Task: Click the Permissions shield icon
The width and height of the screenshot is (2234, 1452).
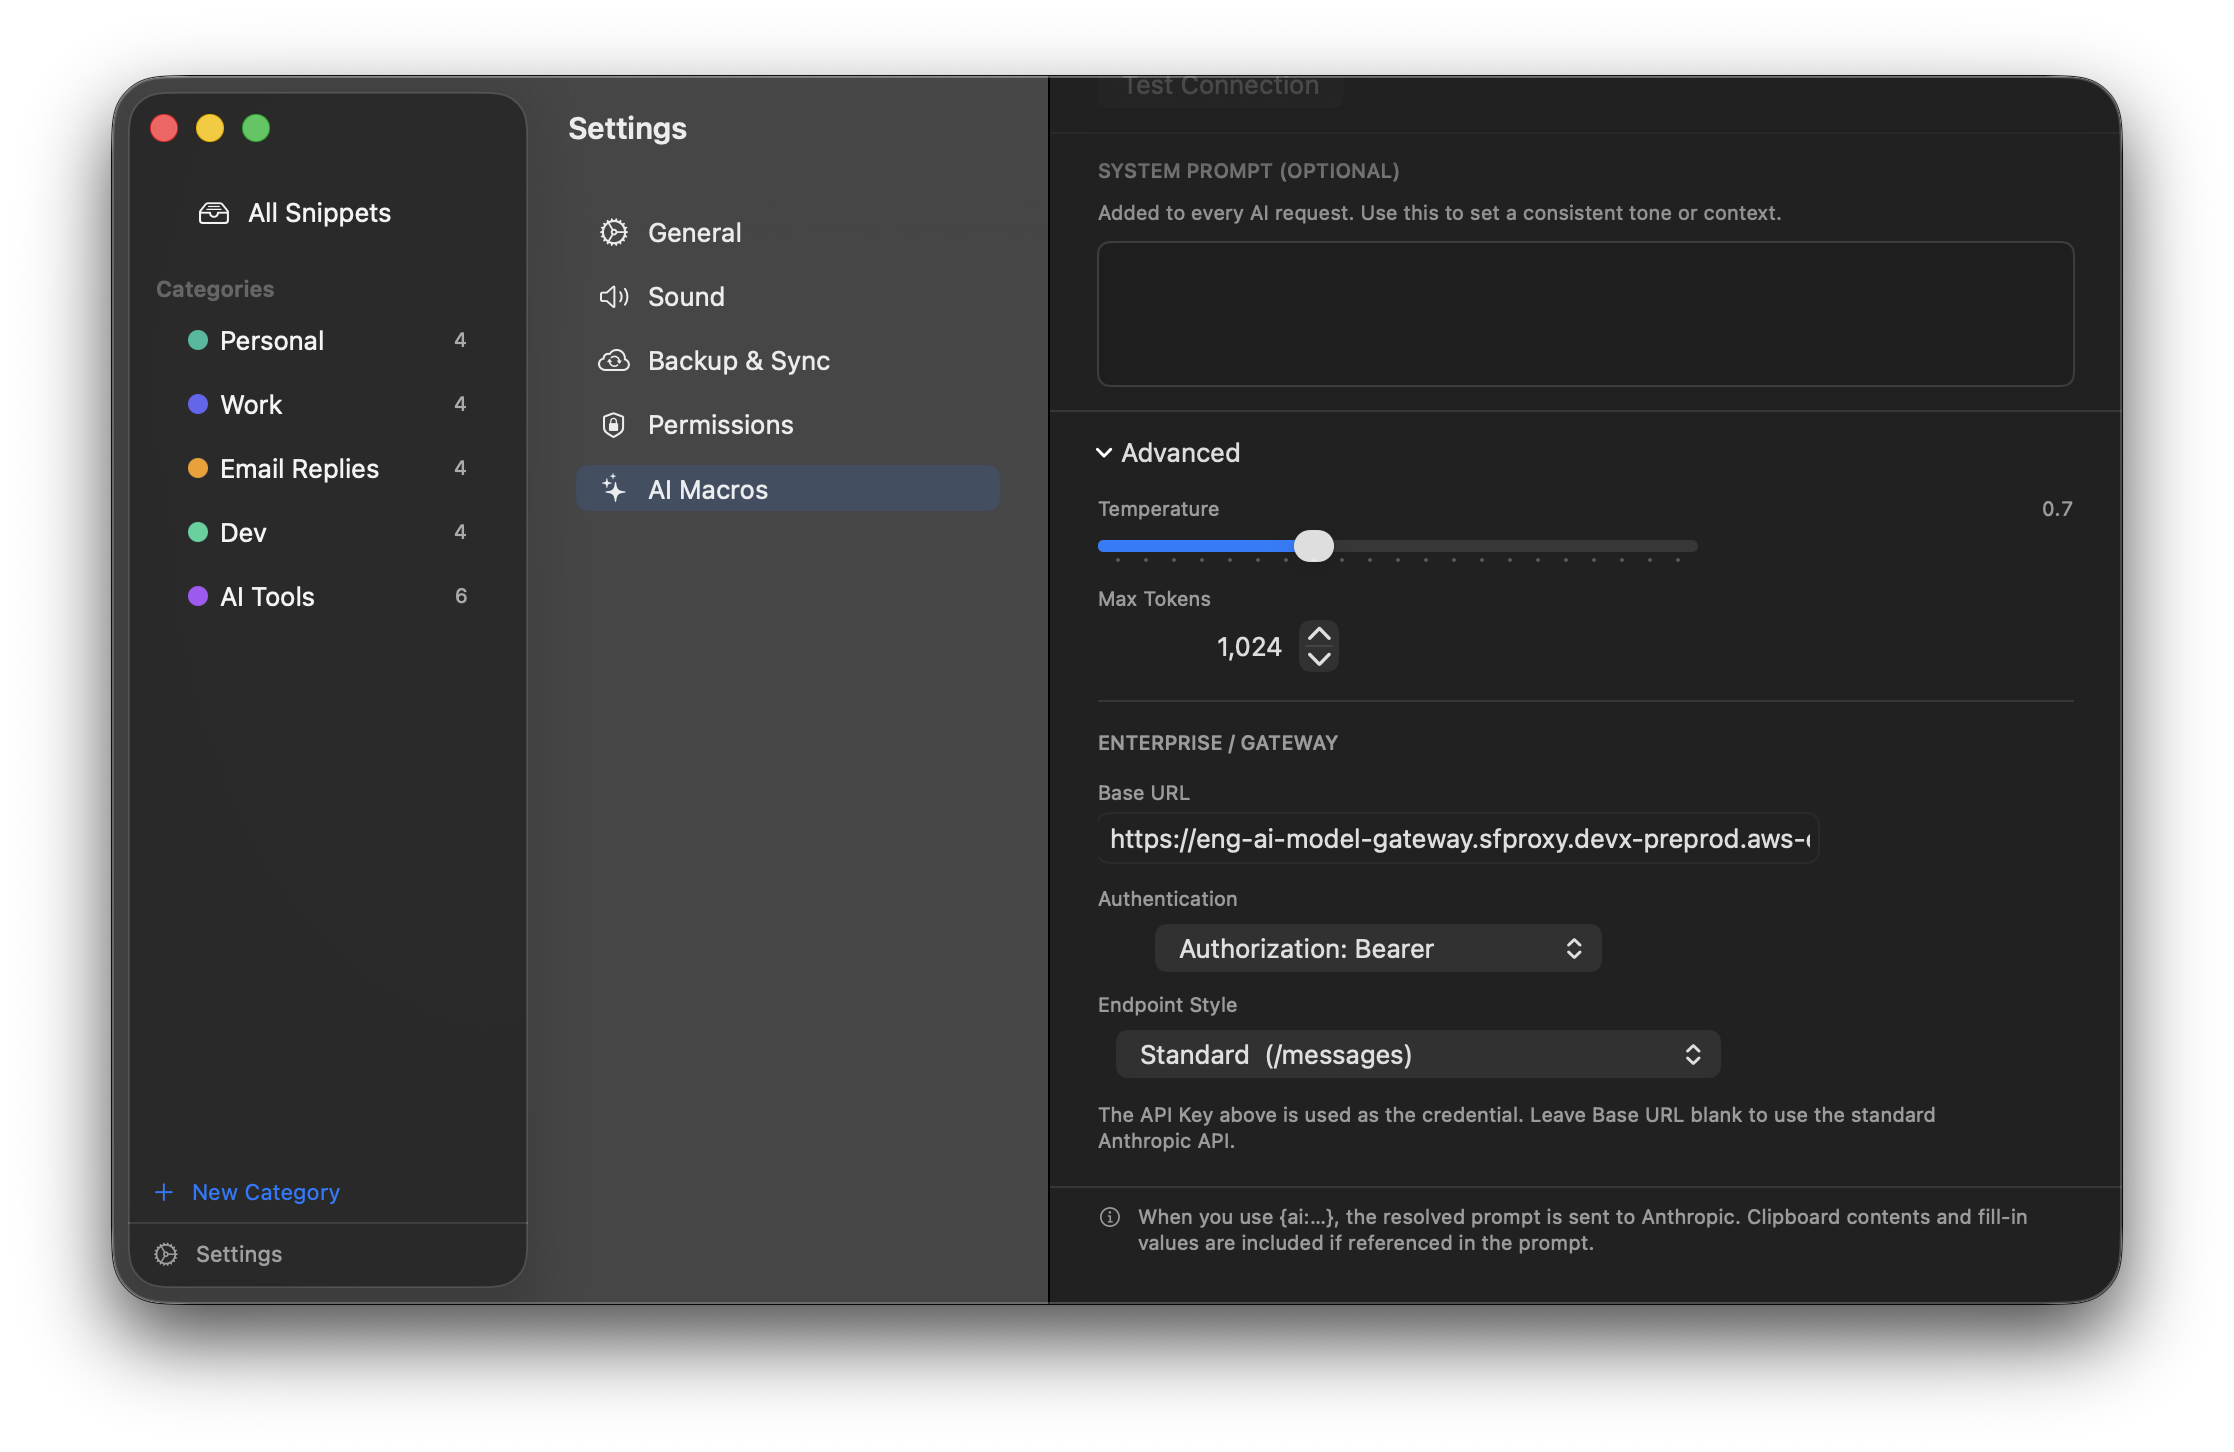Action: [613, 424]
